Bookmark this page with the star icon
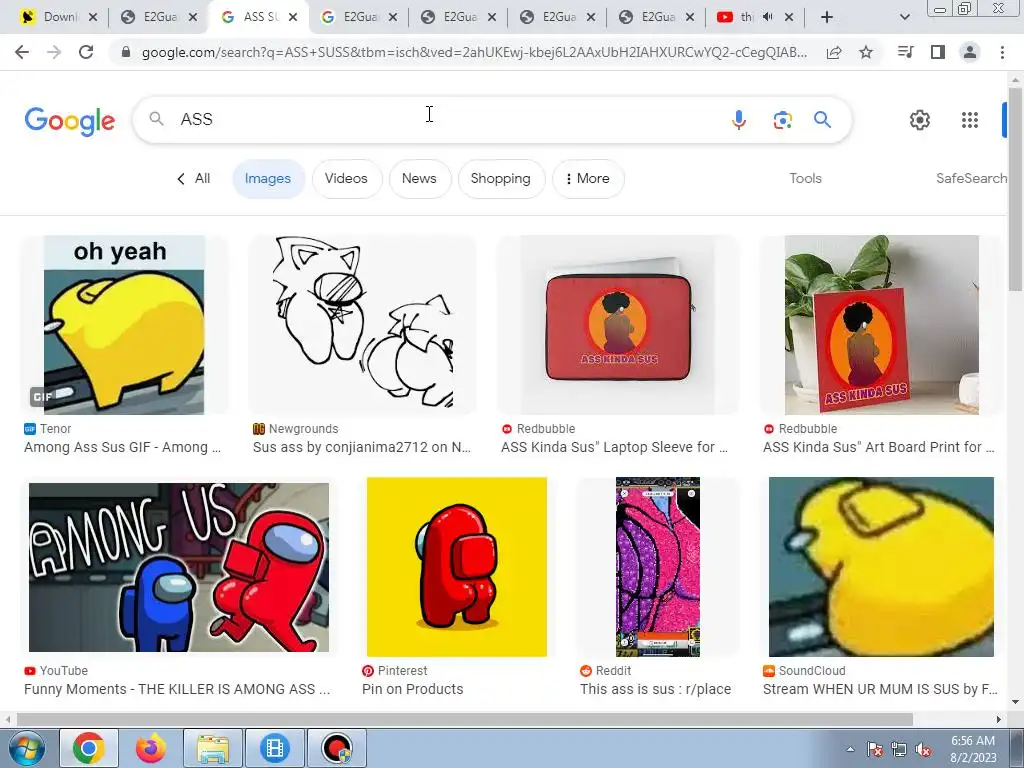This screenshot has height=768, width=1024. point(866,52)
